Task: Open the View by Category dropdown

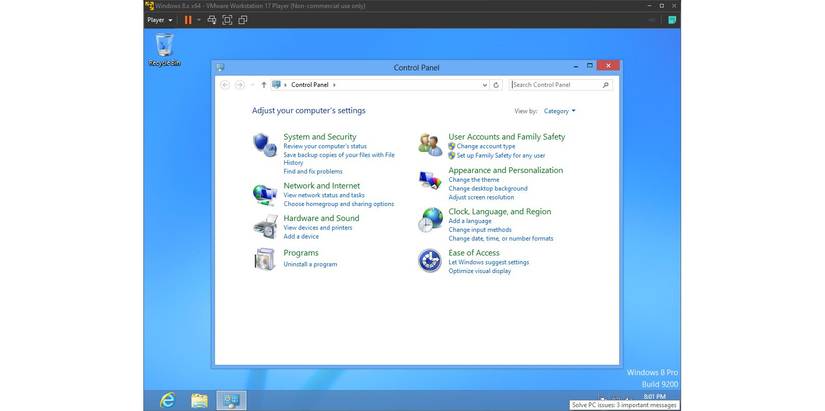Action: click(x=560, y=111)
